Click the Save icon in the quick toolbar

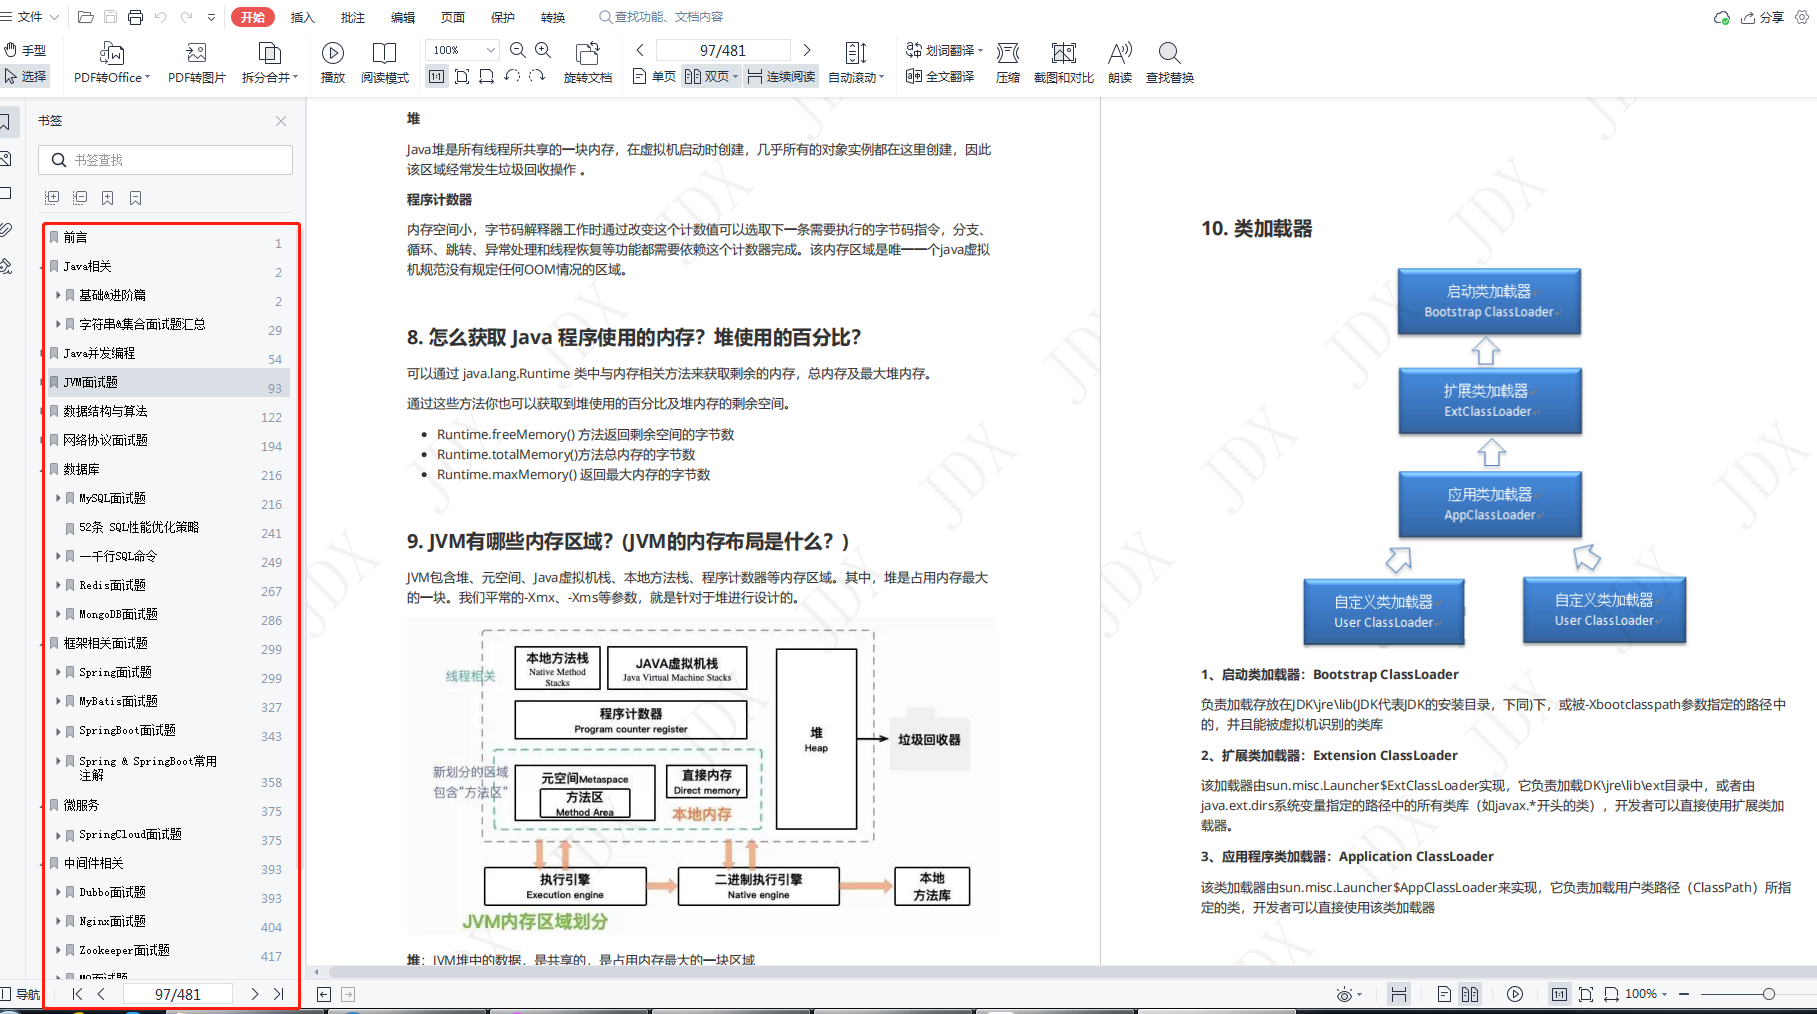point(110,17)
